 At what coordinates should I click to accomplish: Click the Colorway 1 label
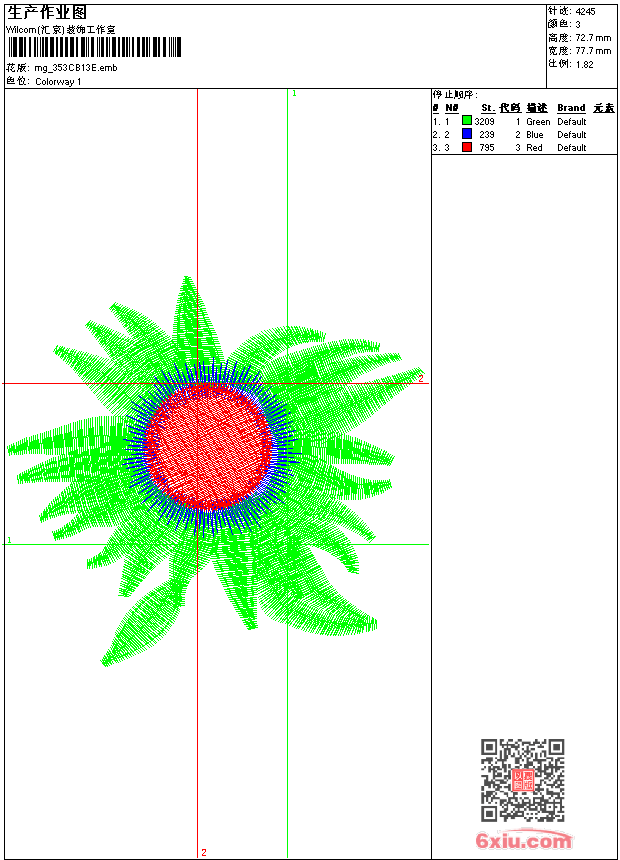pyautogui.click(x=58, y=81)
